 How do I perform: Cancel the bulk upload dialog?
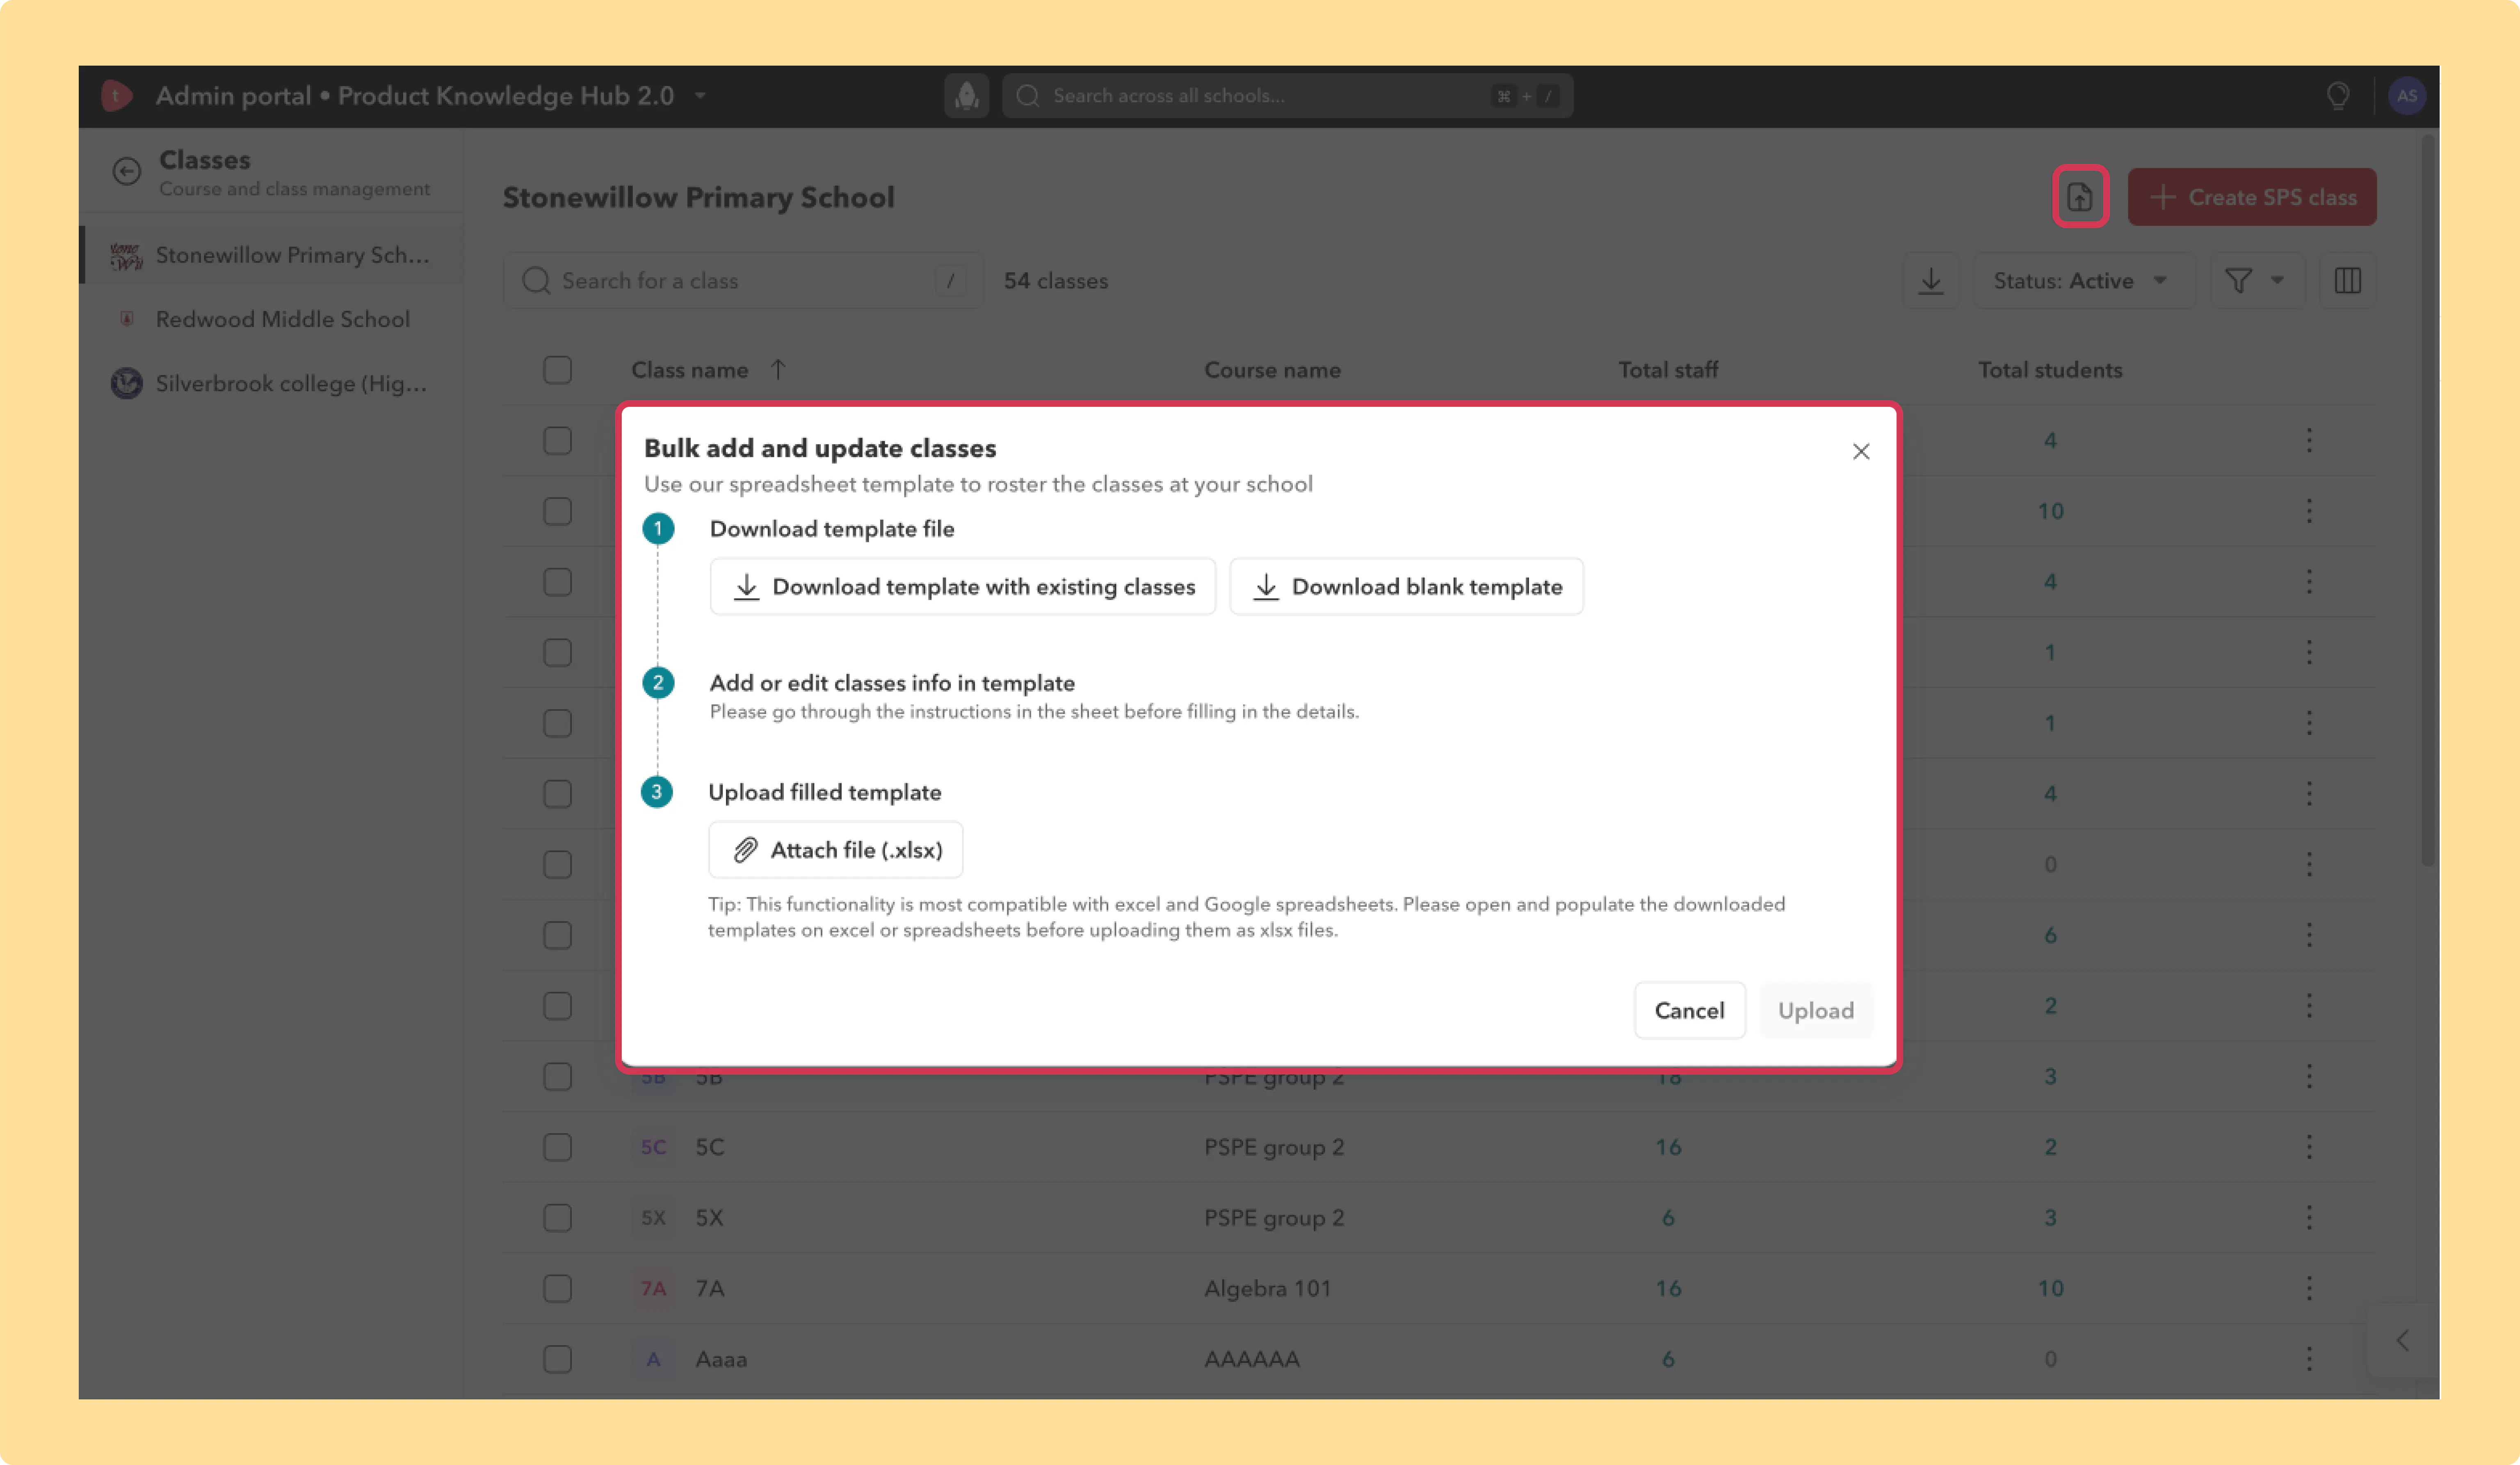click(x=1689, y=1010)
